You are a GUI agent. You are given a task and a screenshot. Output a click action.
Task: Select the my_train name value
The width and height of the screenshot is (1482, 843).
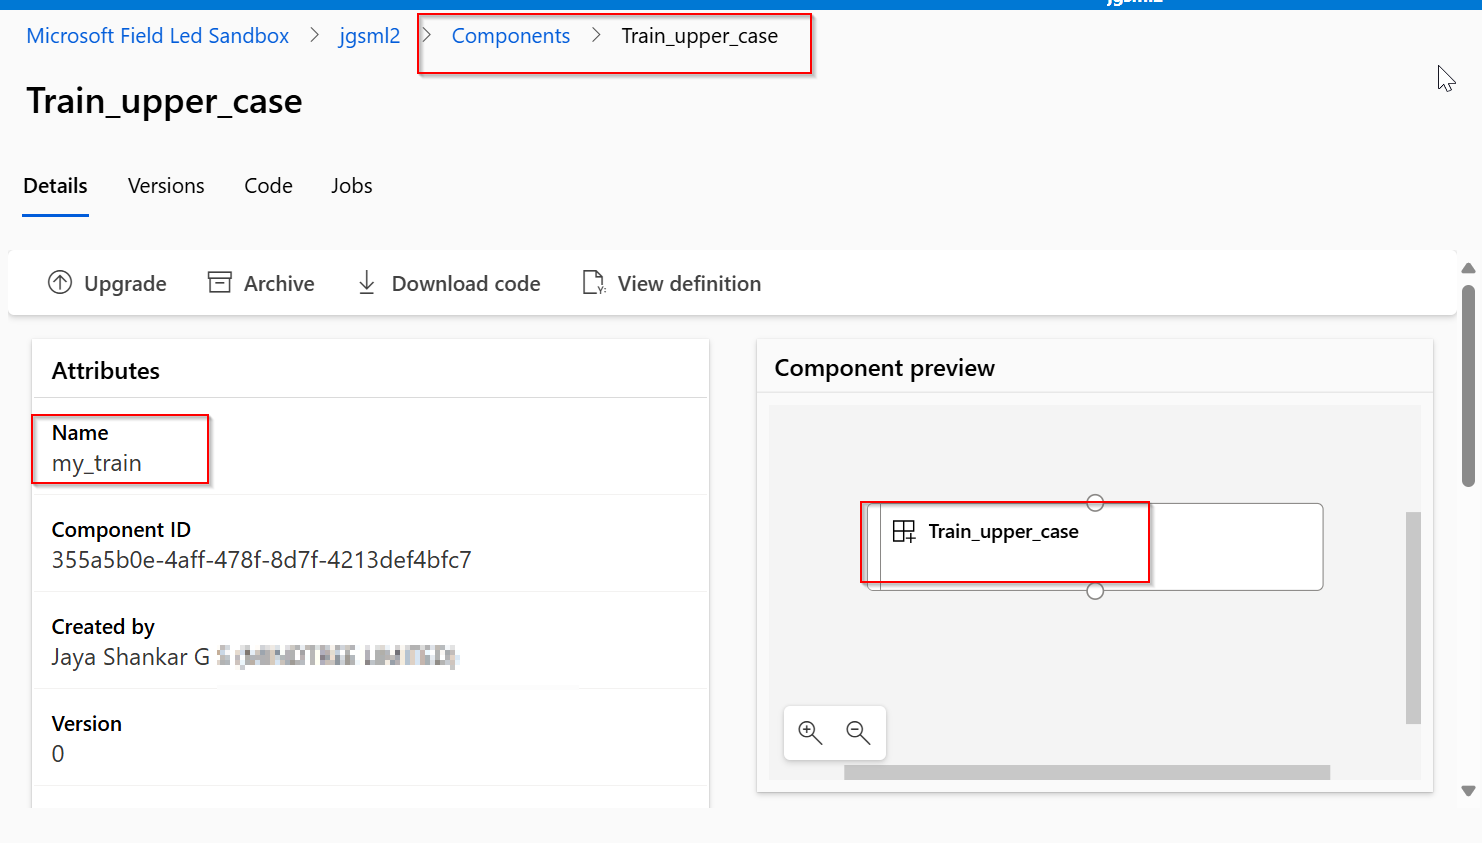click(97, 464)
